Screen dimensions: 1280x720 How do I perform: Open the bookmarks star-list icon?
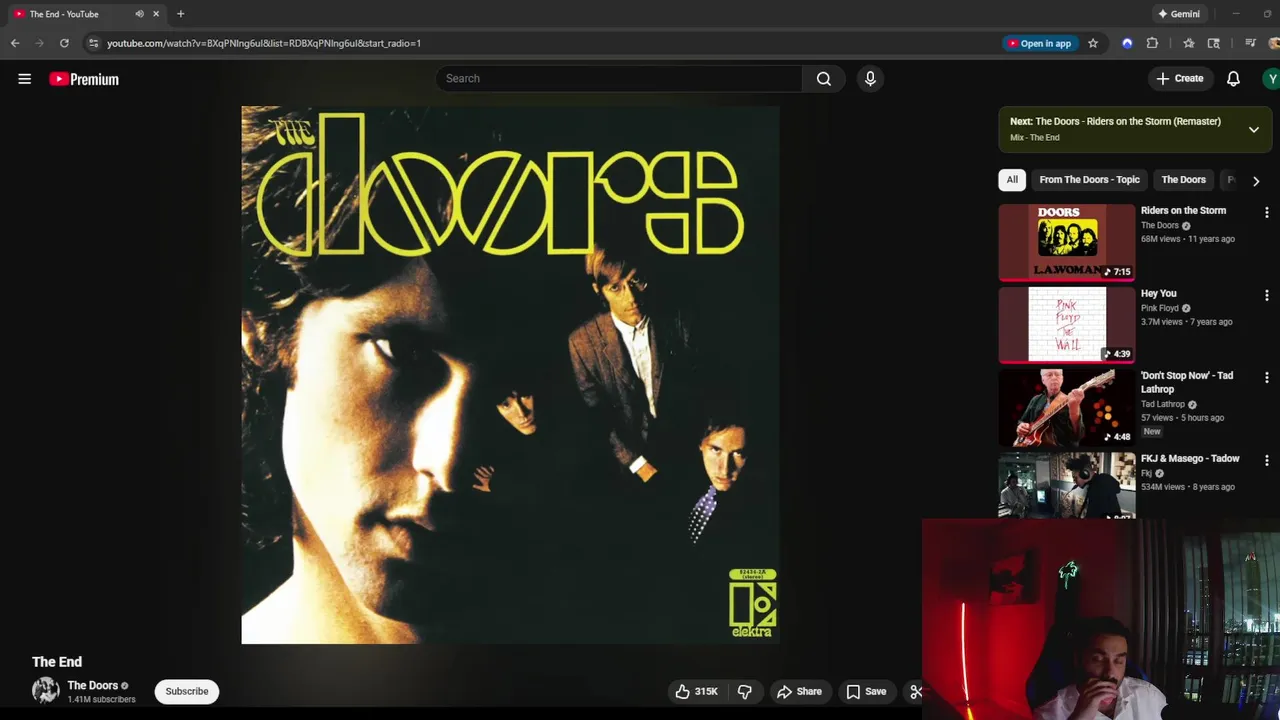tap(1188, 43)
